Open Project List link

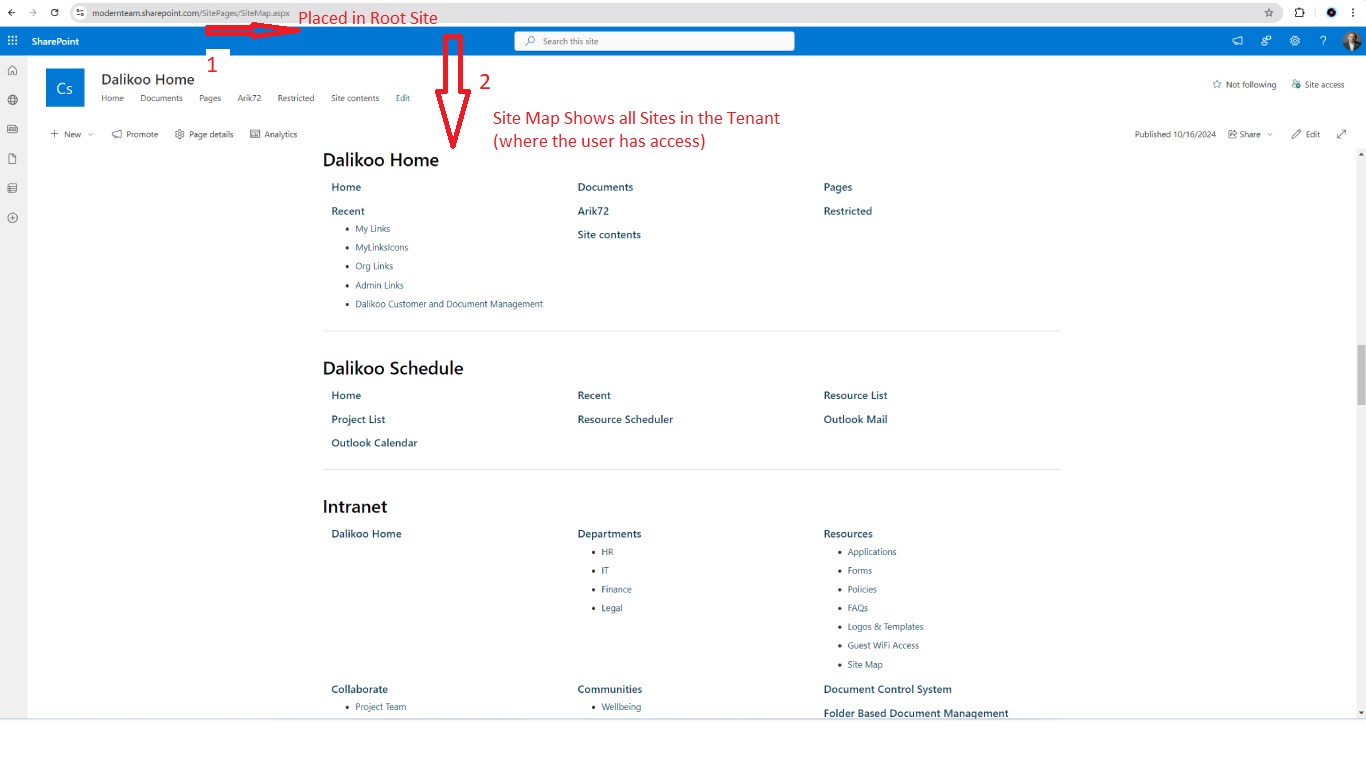pyautogui.click(x=358, y=419)
